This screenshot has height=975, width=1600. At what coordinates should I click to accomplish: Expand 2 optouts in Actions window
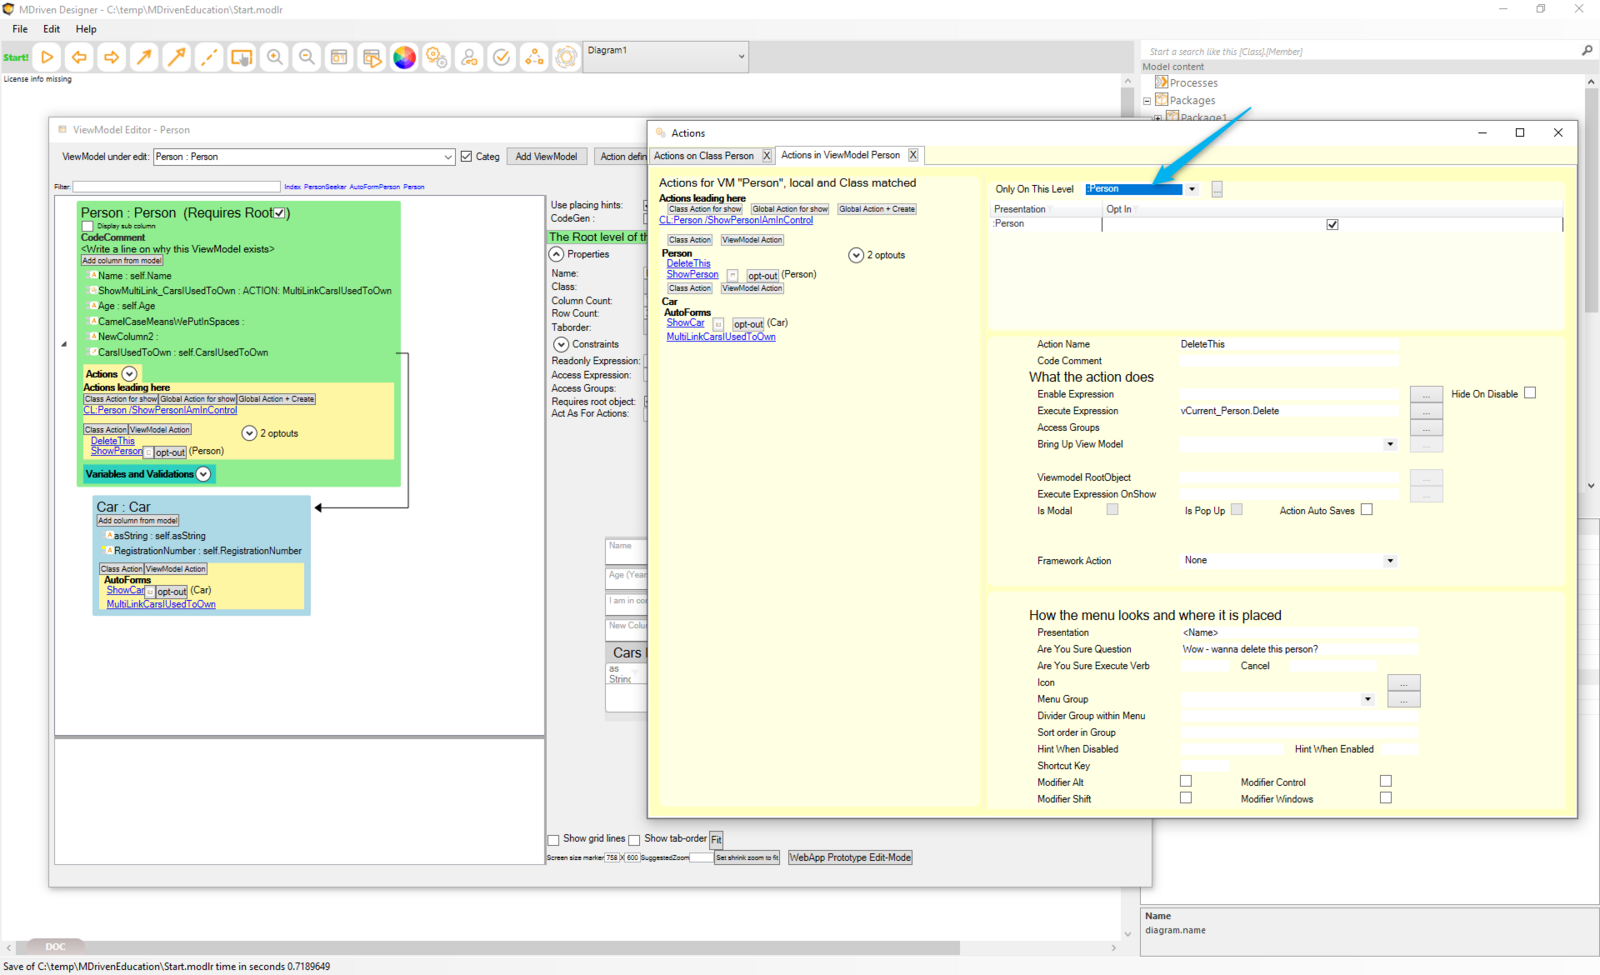[x=856, y=255]
